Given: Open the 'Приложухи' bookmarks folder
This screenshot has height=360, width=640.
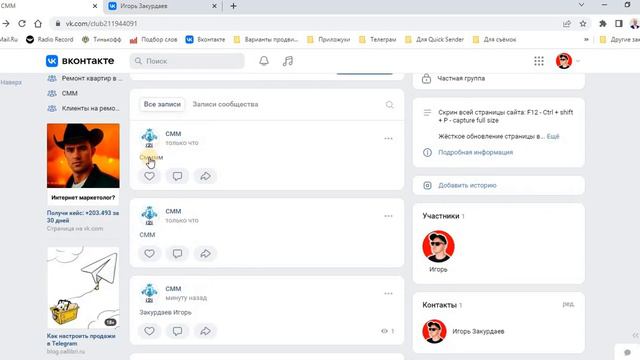Looking at the screenshot, I should 329,40.
